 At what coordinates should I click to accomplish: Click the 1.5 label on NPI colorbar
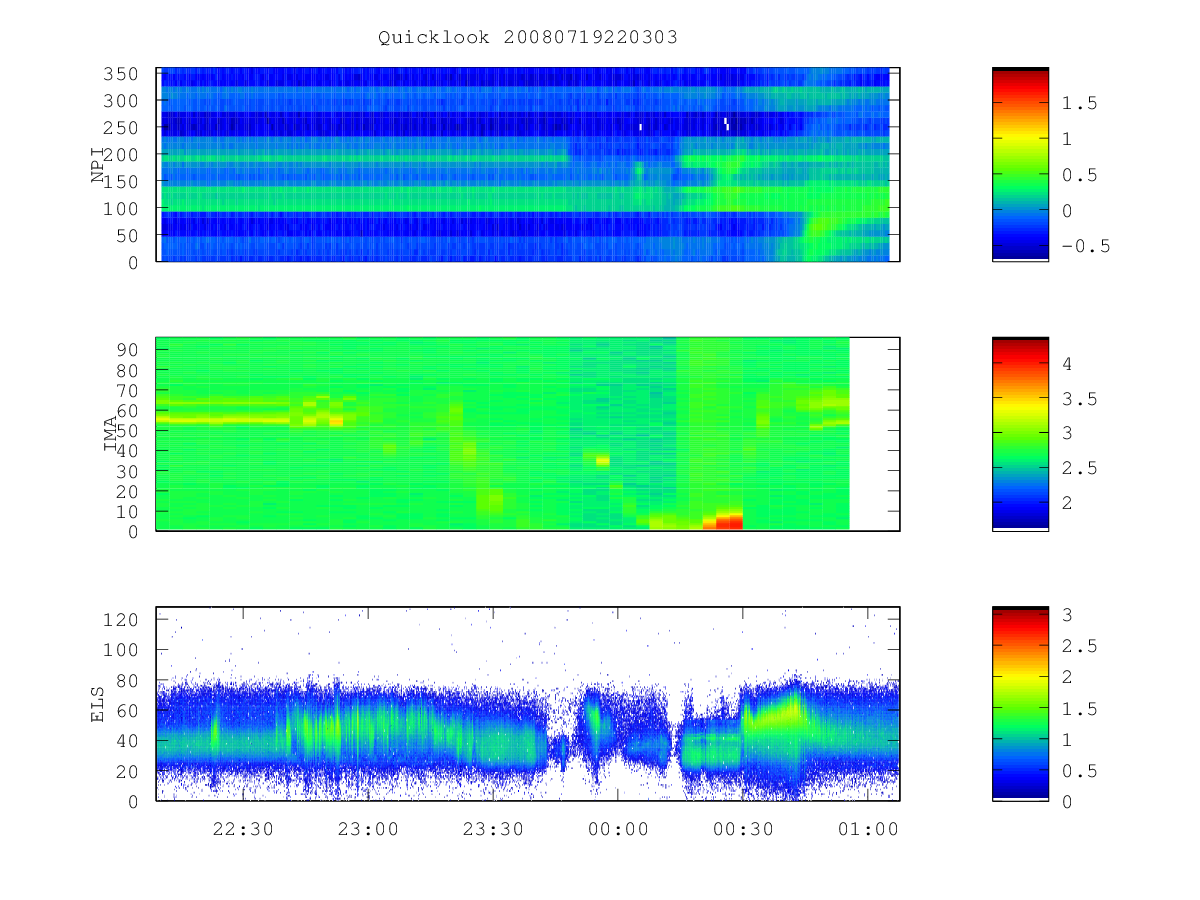point(1080,103)
